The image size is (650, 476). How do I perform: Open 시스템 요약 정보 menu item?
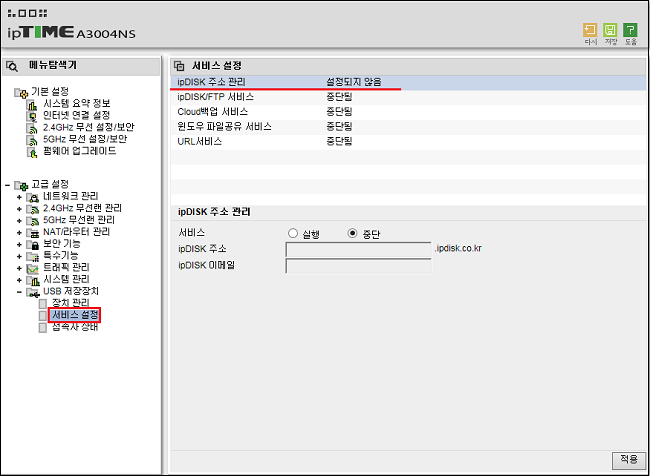point(77,103)
